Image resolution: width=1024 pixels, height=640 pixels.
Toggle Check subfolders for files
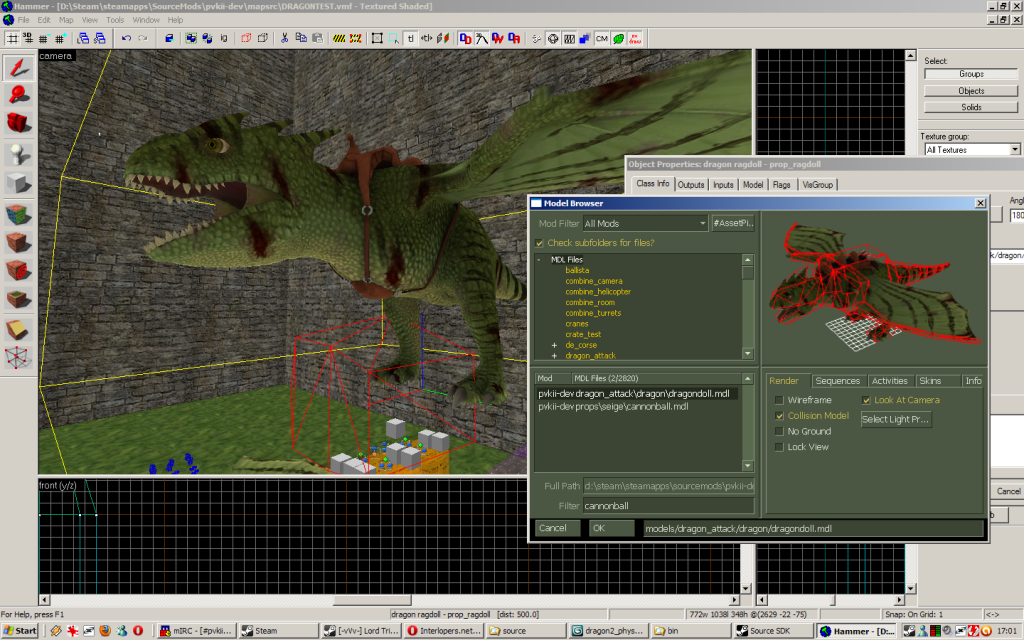pyautogui.click(x=540, y=242)
